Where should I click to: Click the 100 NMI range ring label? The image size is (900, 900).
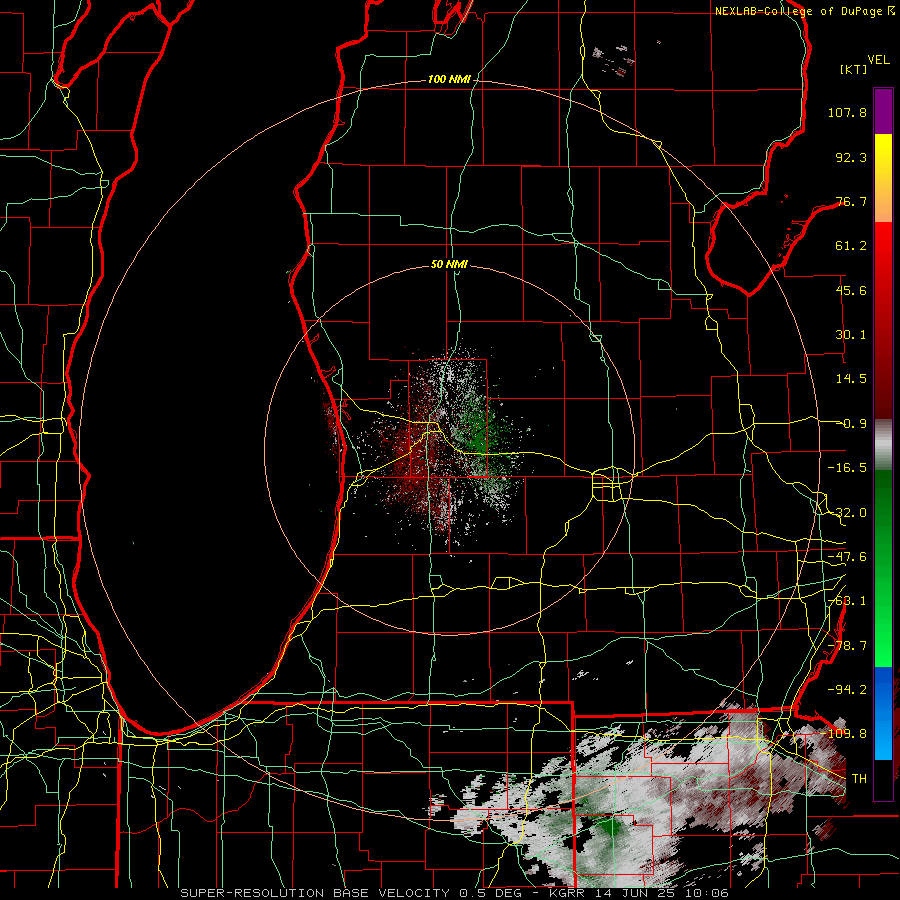449,79
